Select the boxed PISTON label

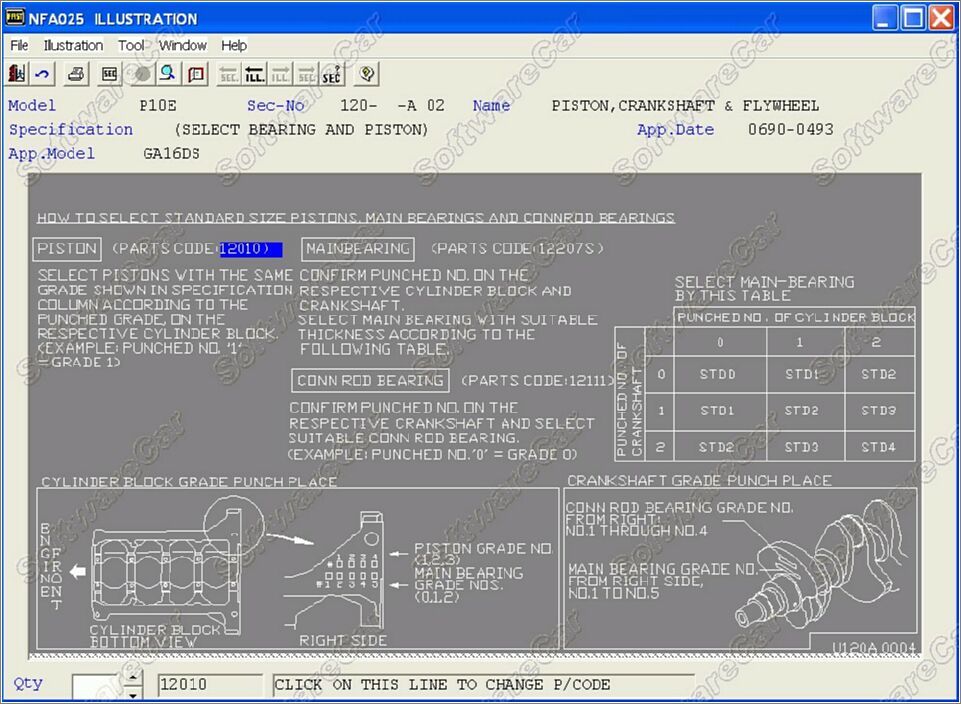(68, 249)
